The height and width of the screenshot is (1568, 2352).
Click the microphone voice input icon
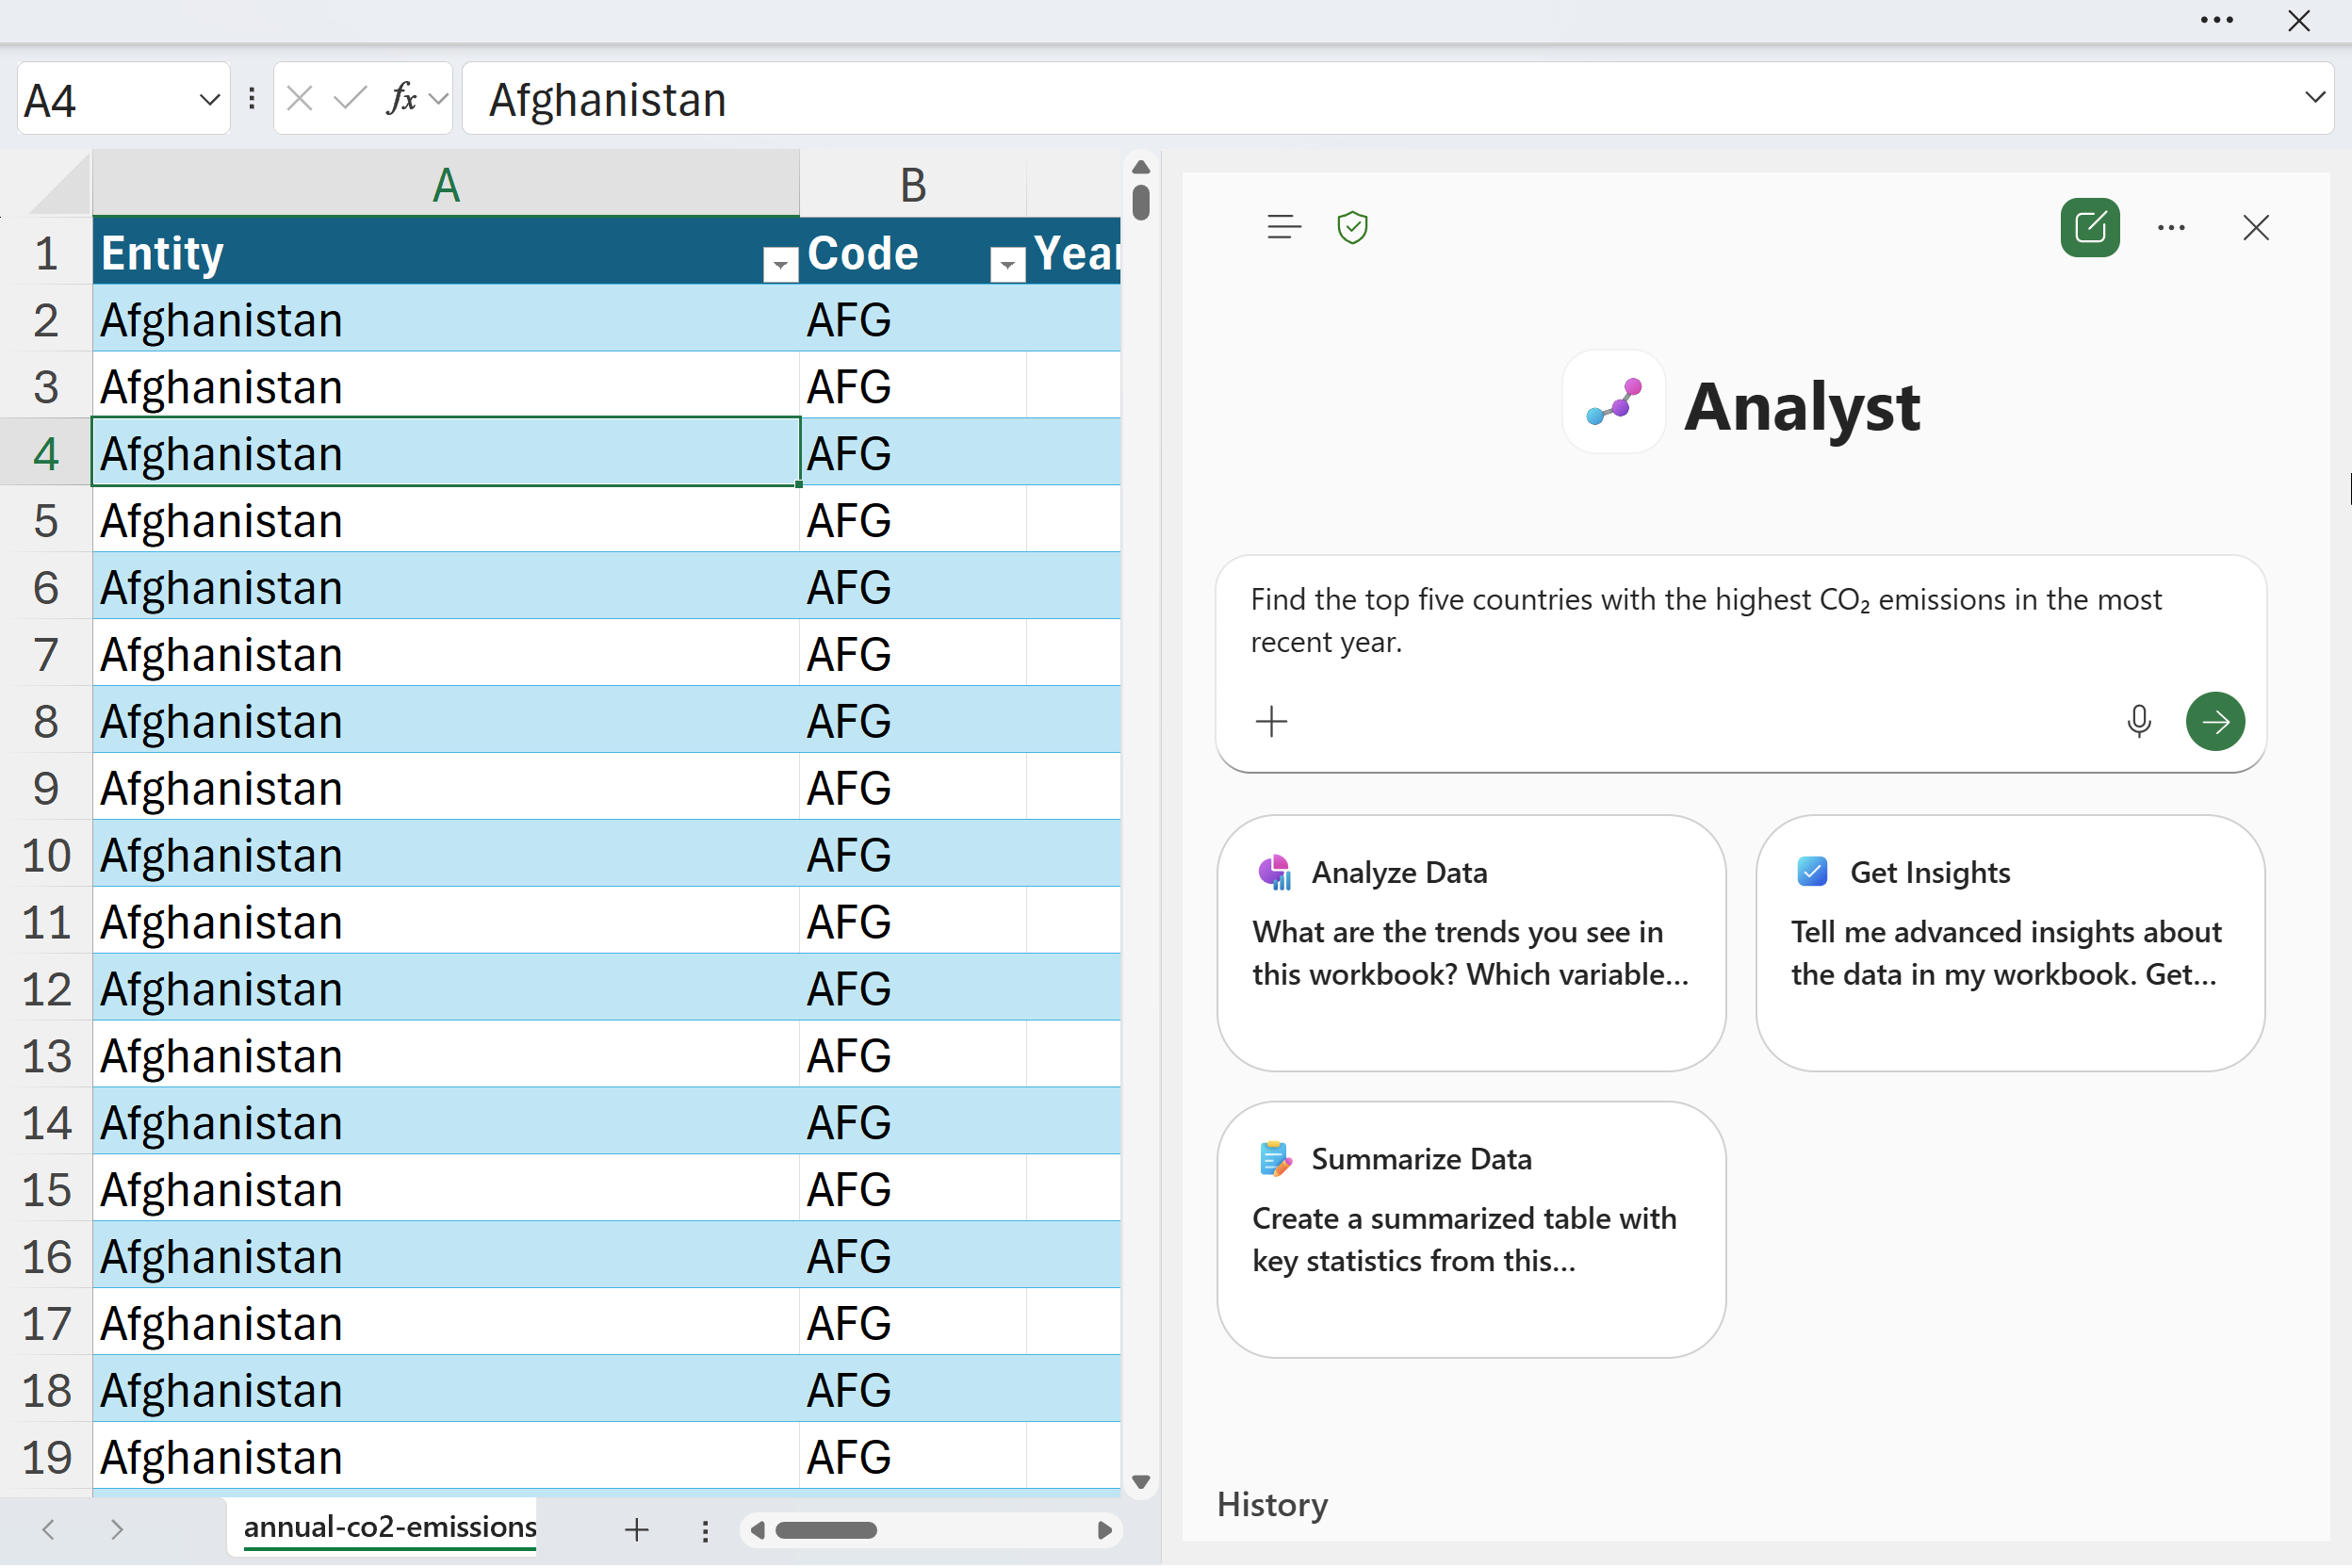(2138, 721)
